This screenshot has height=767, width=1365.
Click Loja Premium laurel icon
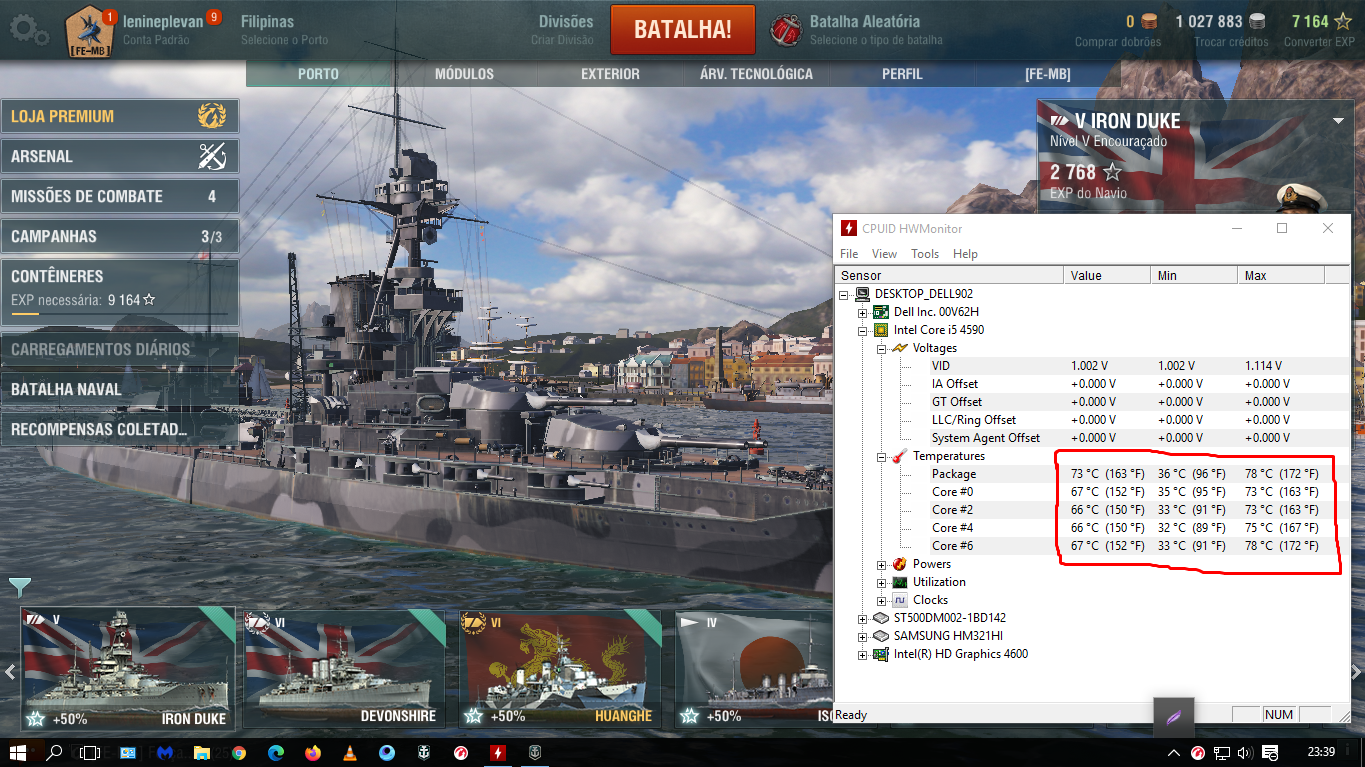tap(212, 116)
